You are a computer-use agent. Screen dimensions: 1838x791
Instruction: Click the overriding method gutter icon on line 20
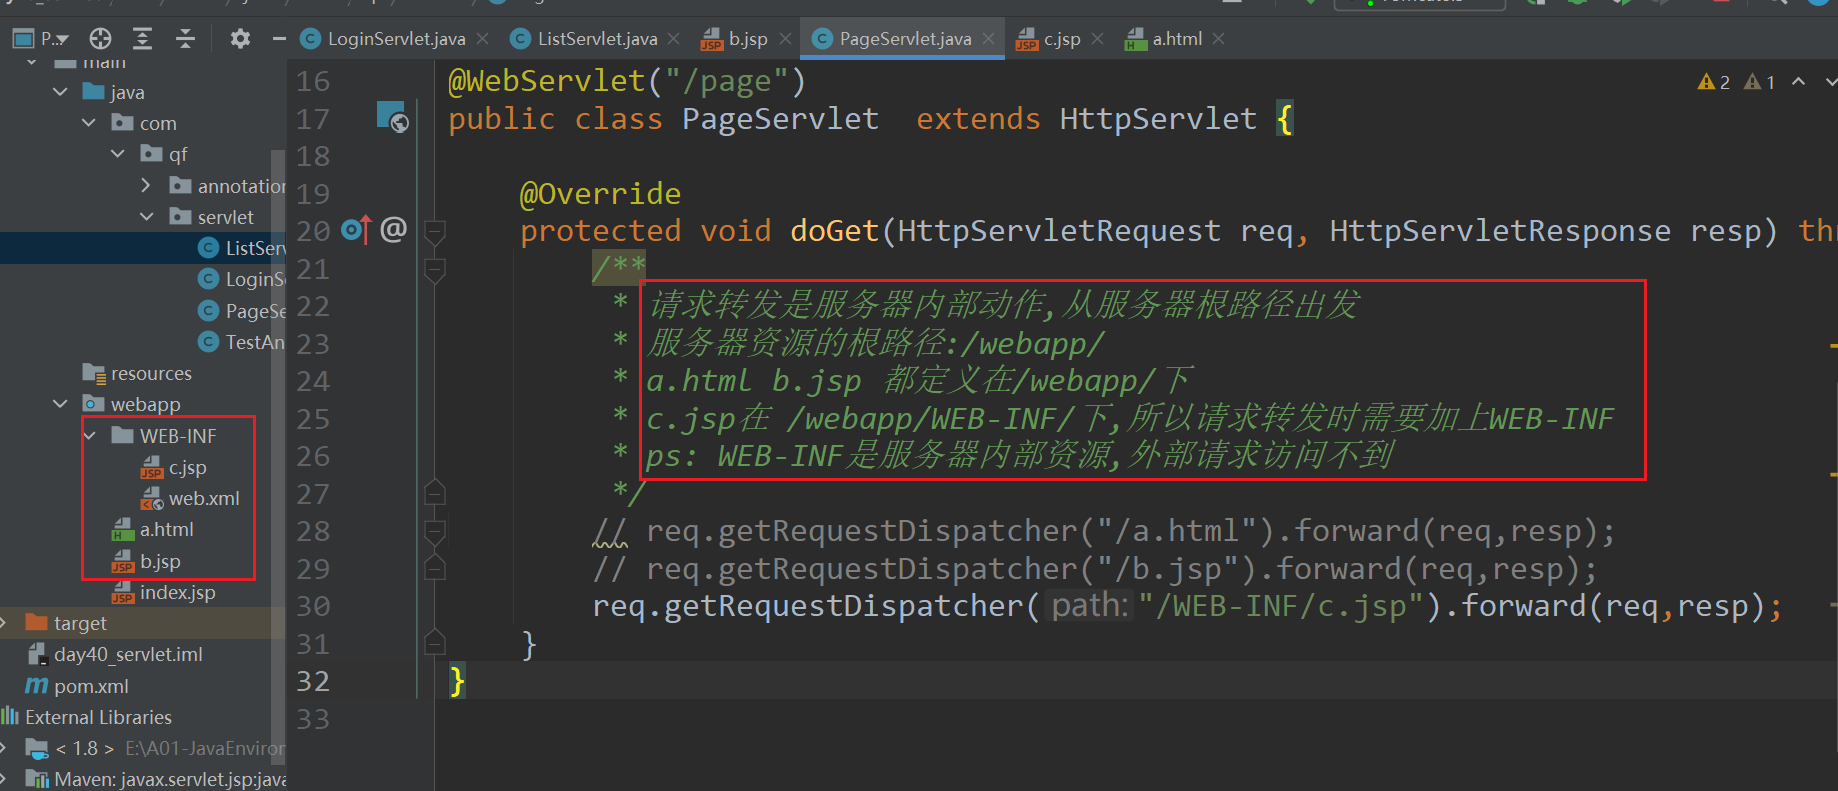[x=357, y=231]
